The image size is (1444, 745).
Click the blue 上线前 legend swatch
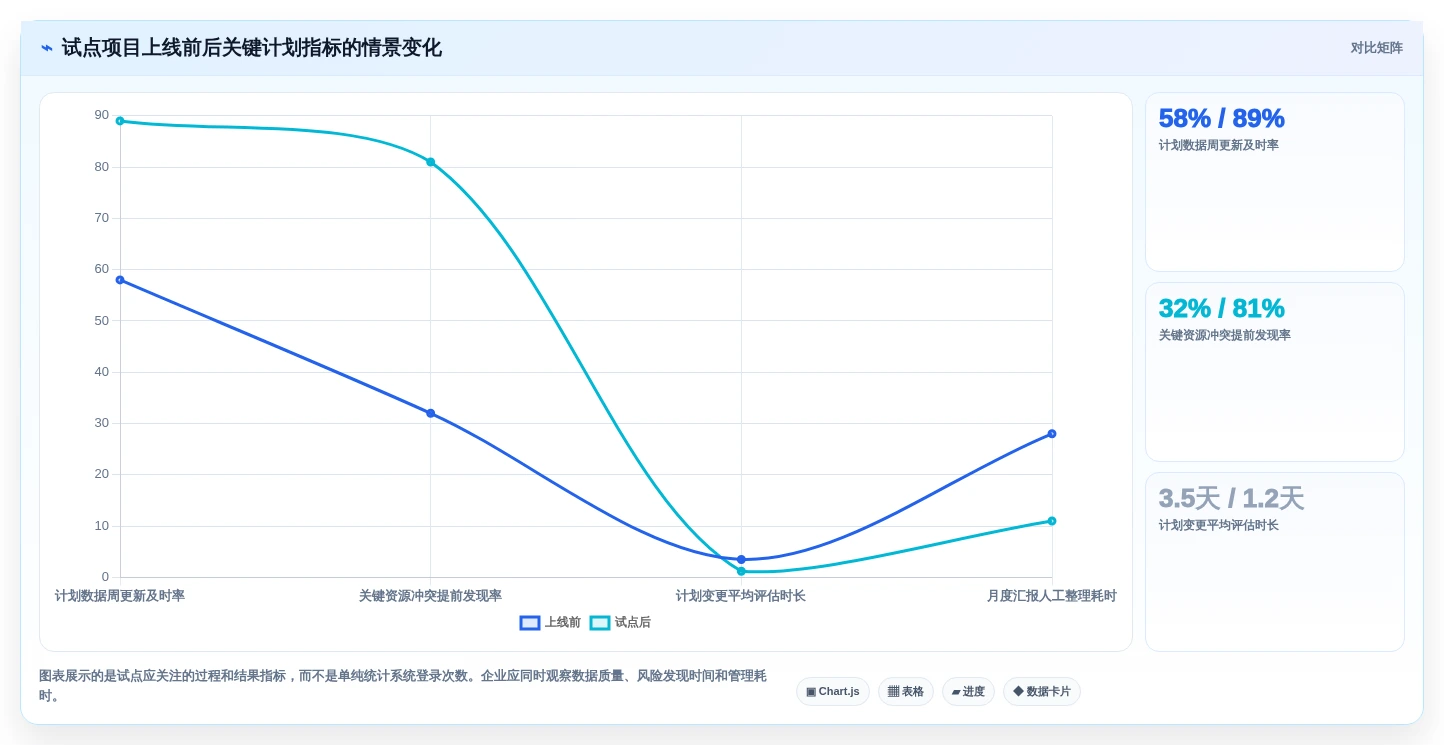[530, 623]
